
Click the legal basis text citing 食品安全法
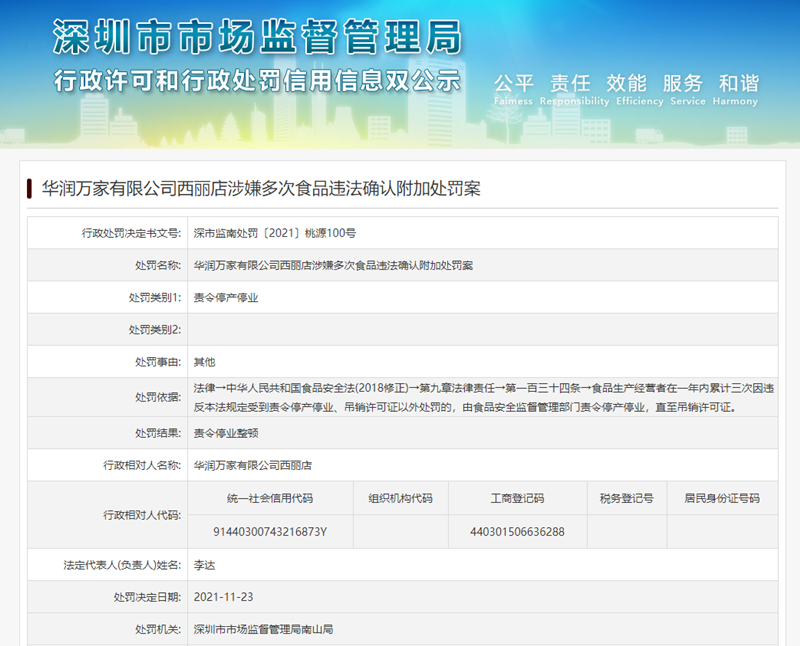tap(484, 397)
